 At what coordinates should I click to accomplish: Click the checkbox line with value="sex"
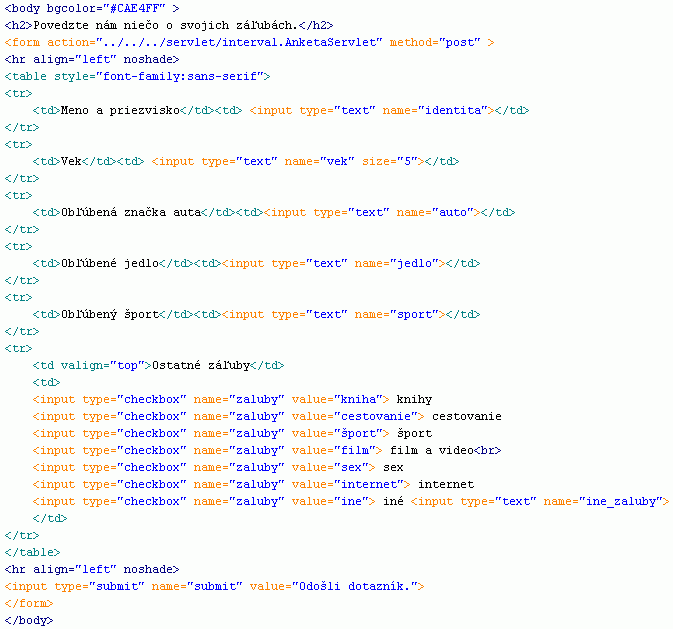coord(218,468)
